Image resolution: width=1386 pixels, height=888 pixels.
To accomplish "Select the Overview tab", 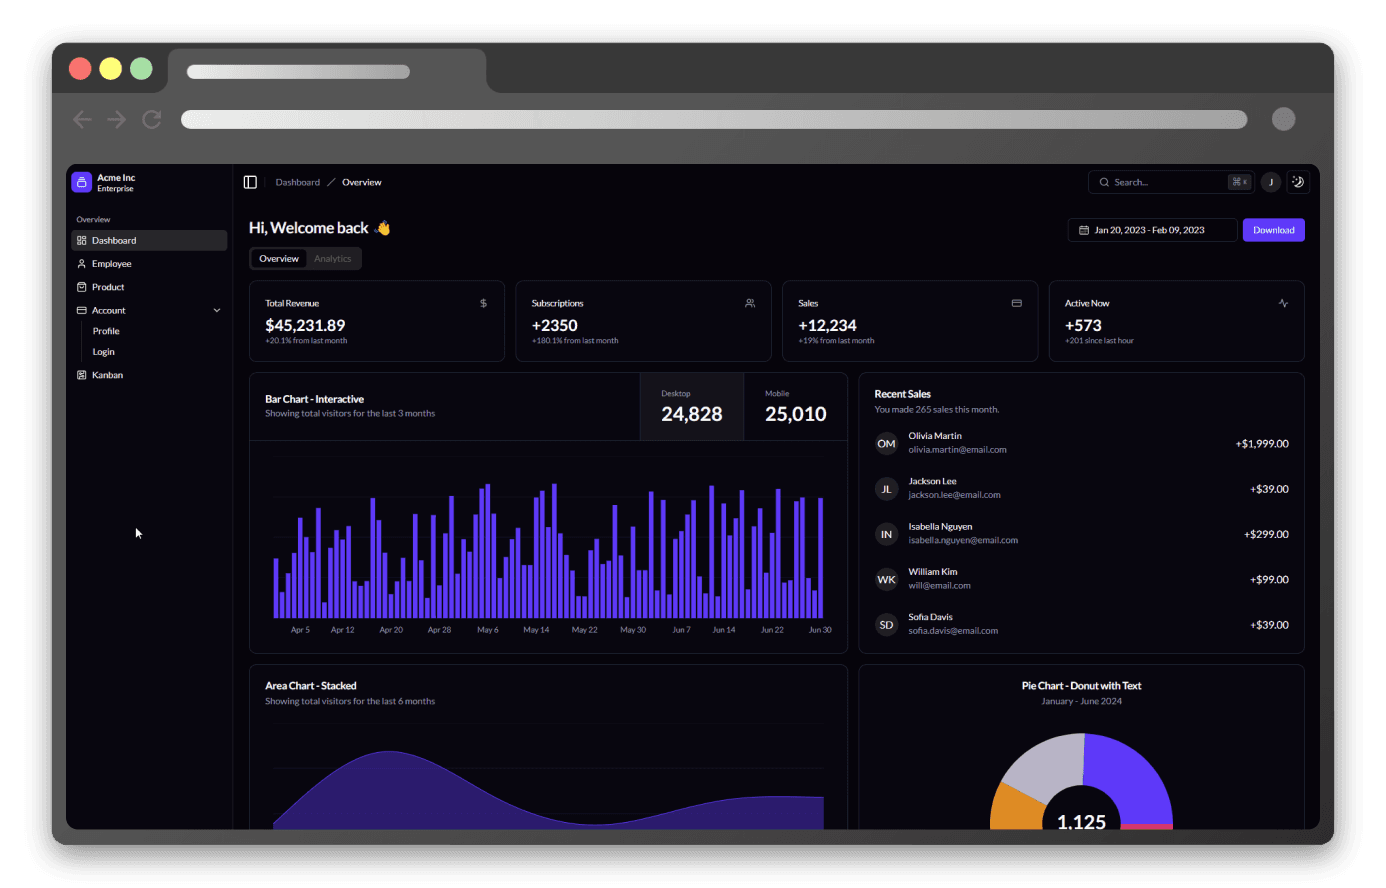I will pyautogui.click(x=279, y=259).
